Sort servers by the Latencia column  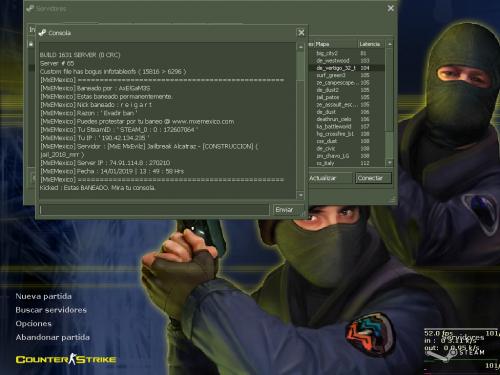(x=371, y=44)
